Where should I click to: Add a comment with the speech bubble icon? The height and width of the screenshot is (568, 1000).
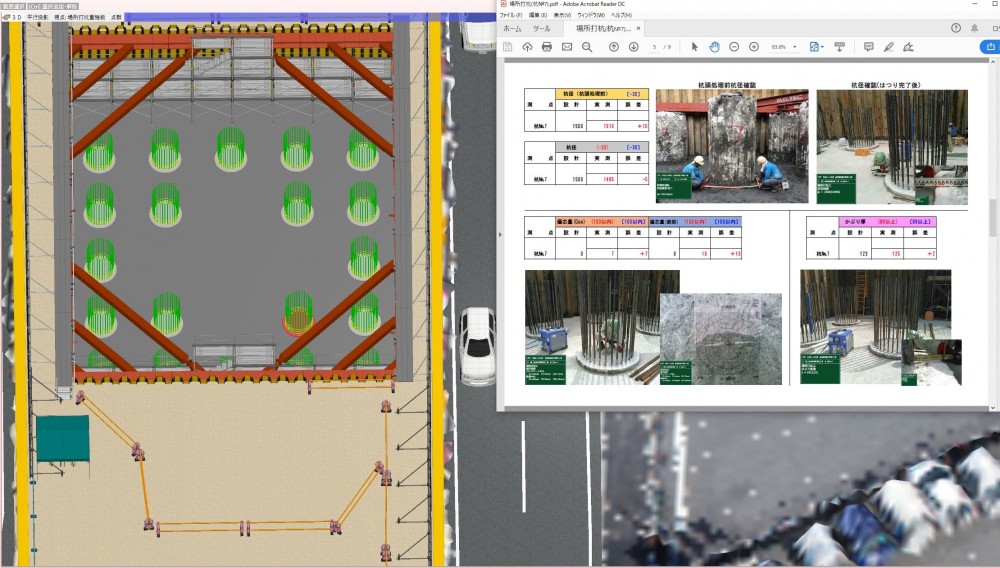tap(869, 47)
